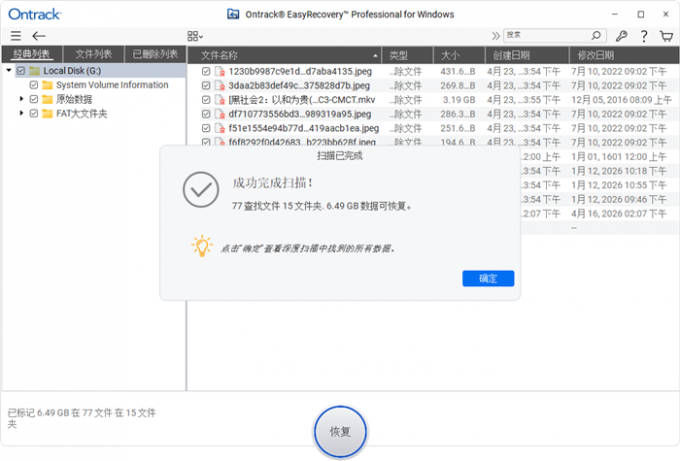The image size is (680, 461).
Task: Select file 1230b9987c9e1d...d7aba4135.jpeg
Action: point(300,72)
